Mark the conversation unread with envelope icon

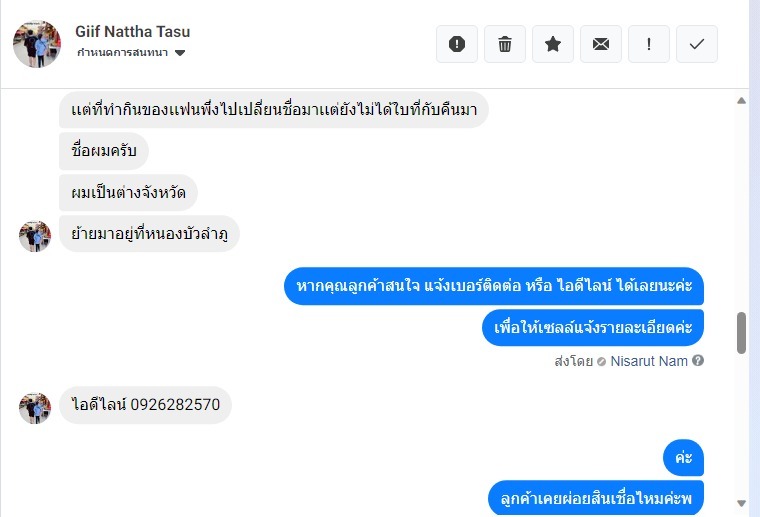(x=601, y=44)
